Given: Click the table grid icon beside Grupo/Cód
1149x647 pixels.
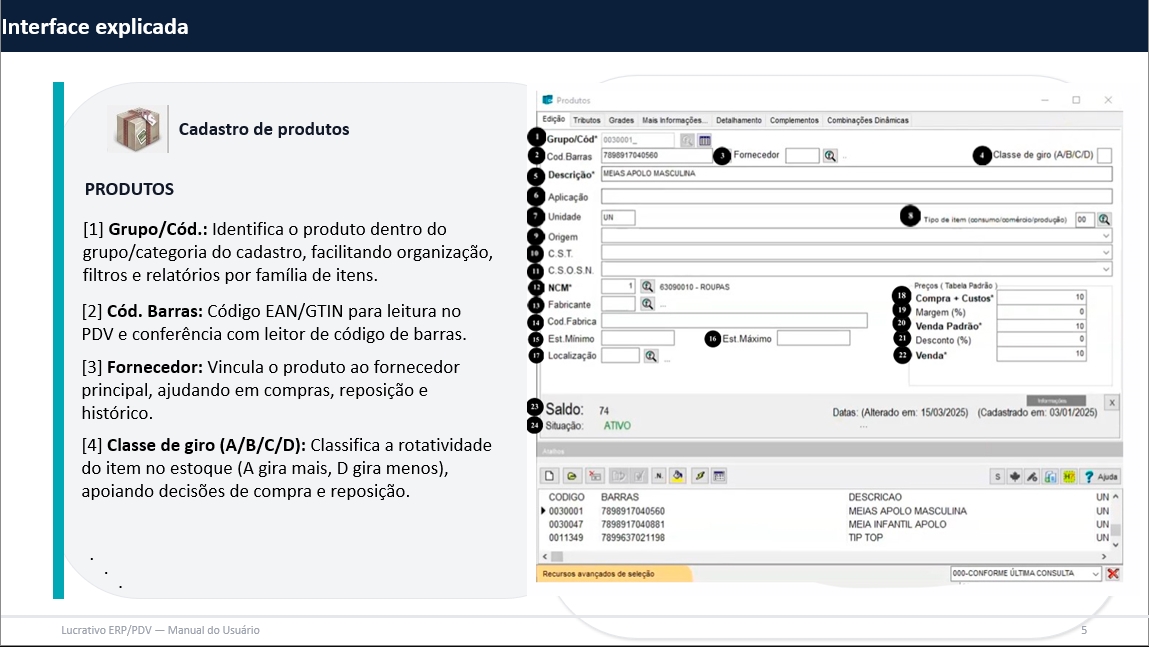Looking at the screenshot, I should [x=704, y=141].
